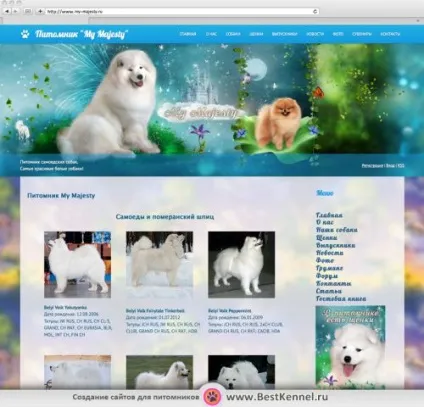
Task: Open the Belyi Volk Peppermint dog photo
Action: [241, 265]
